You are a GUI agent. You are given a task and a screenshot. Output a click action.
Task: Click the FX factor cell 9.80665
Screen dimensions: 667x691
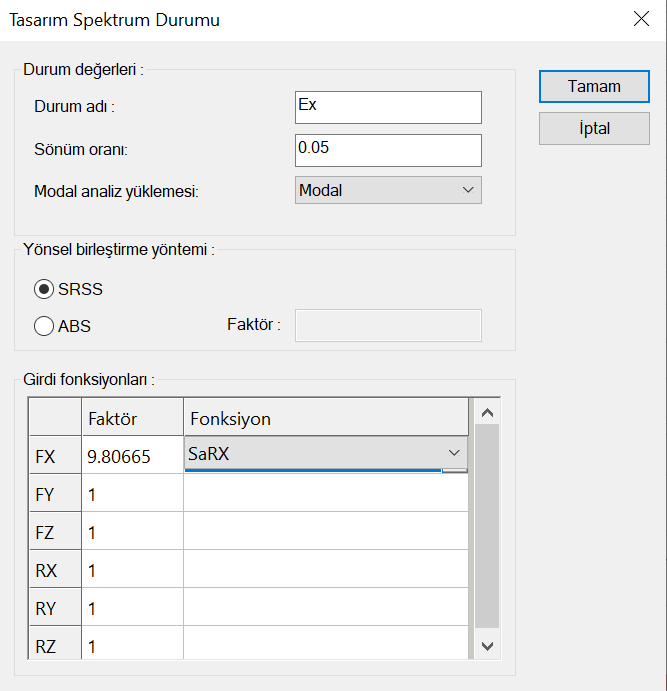tap(132, 456)
